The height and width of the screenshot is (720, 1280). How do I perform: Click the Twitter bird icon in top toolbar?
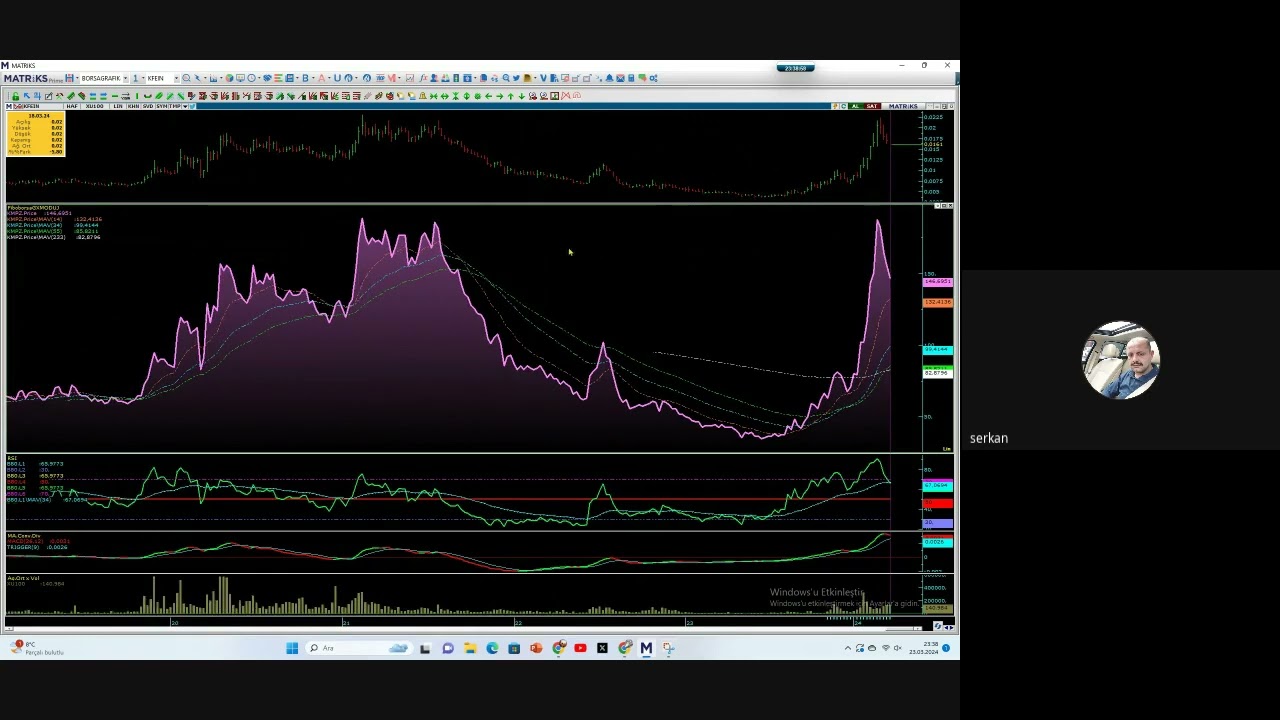tap(516, 78)
